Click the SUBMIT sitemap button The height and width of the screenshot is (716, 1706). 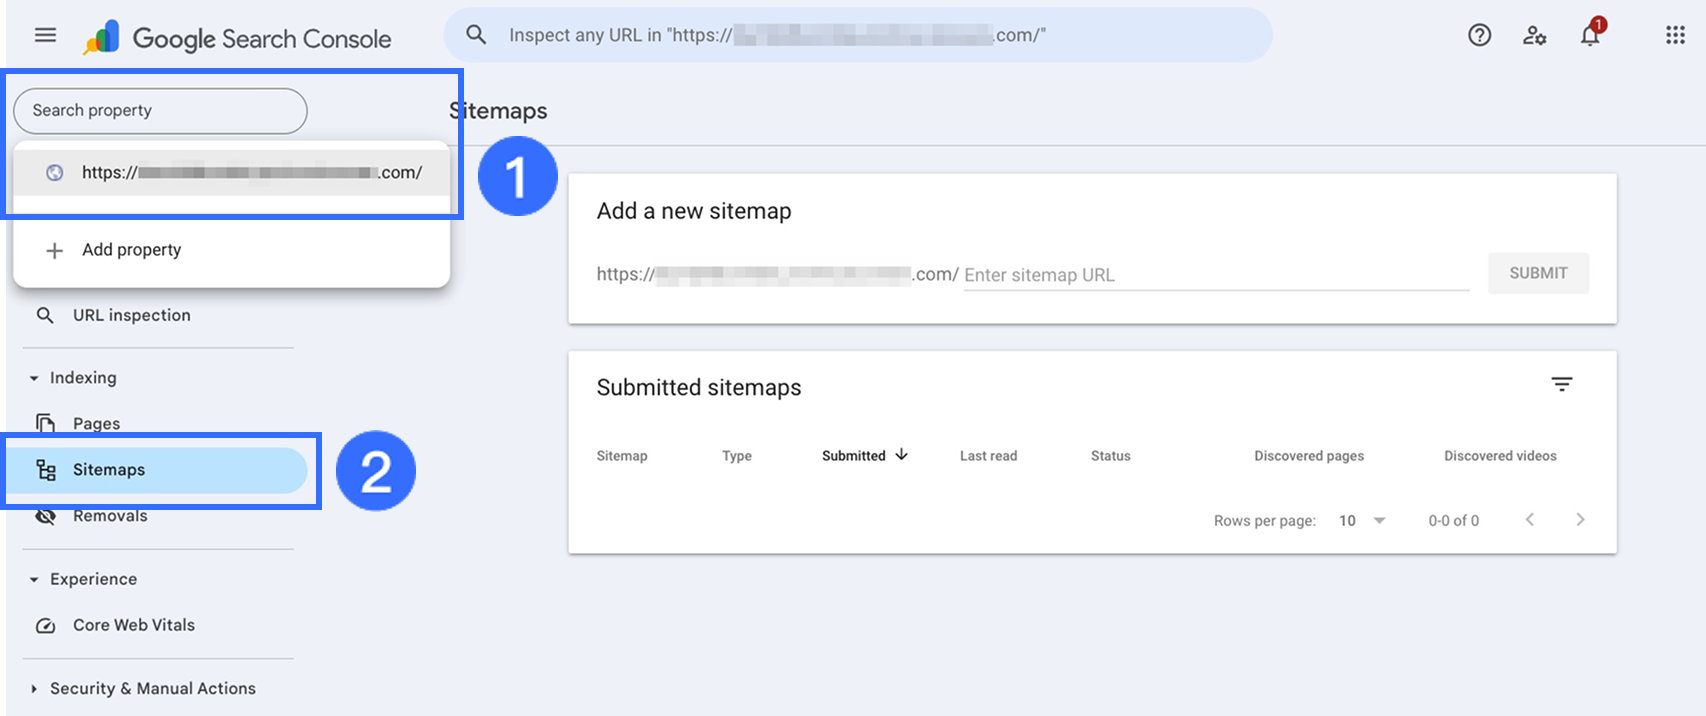1537,274
